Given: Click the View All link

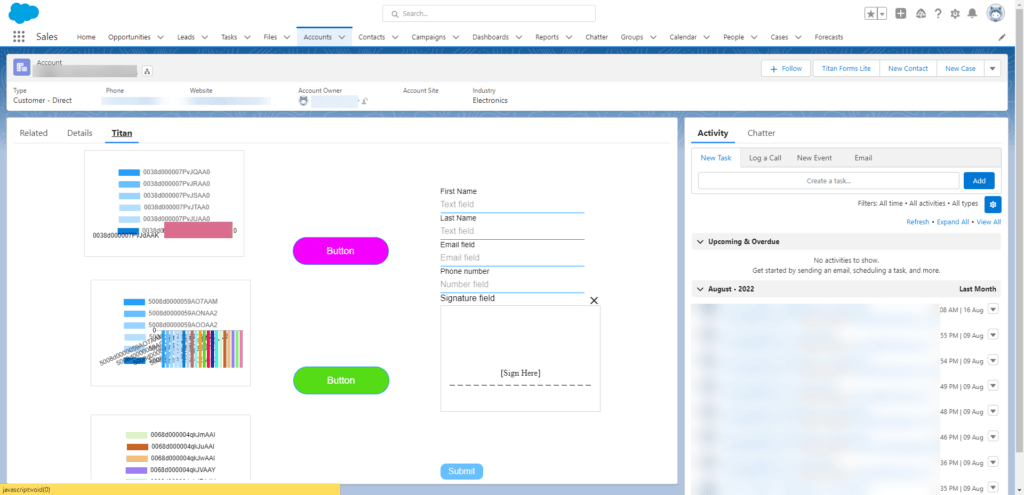Looking at the screenshot, I should pos(988,222).
